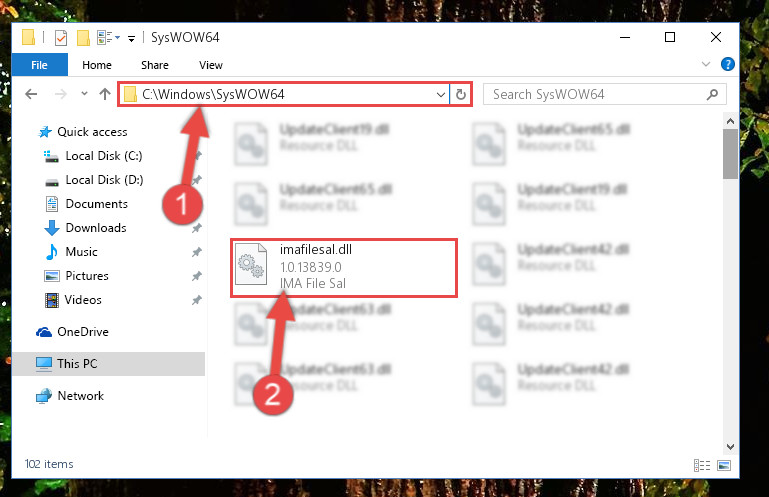Expand the address bar history dropdown
Screen dimensions: 769x497
click(440, 94)
